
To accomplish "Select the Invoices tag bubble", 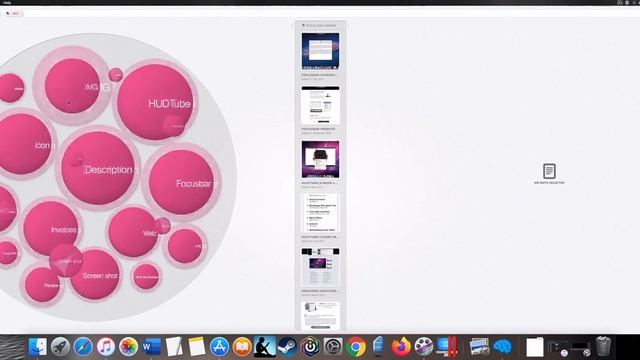I will coord(51,228).
